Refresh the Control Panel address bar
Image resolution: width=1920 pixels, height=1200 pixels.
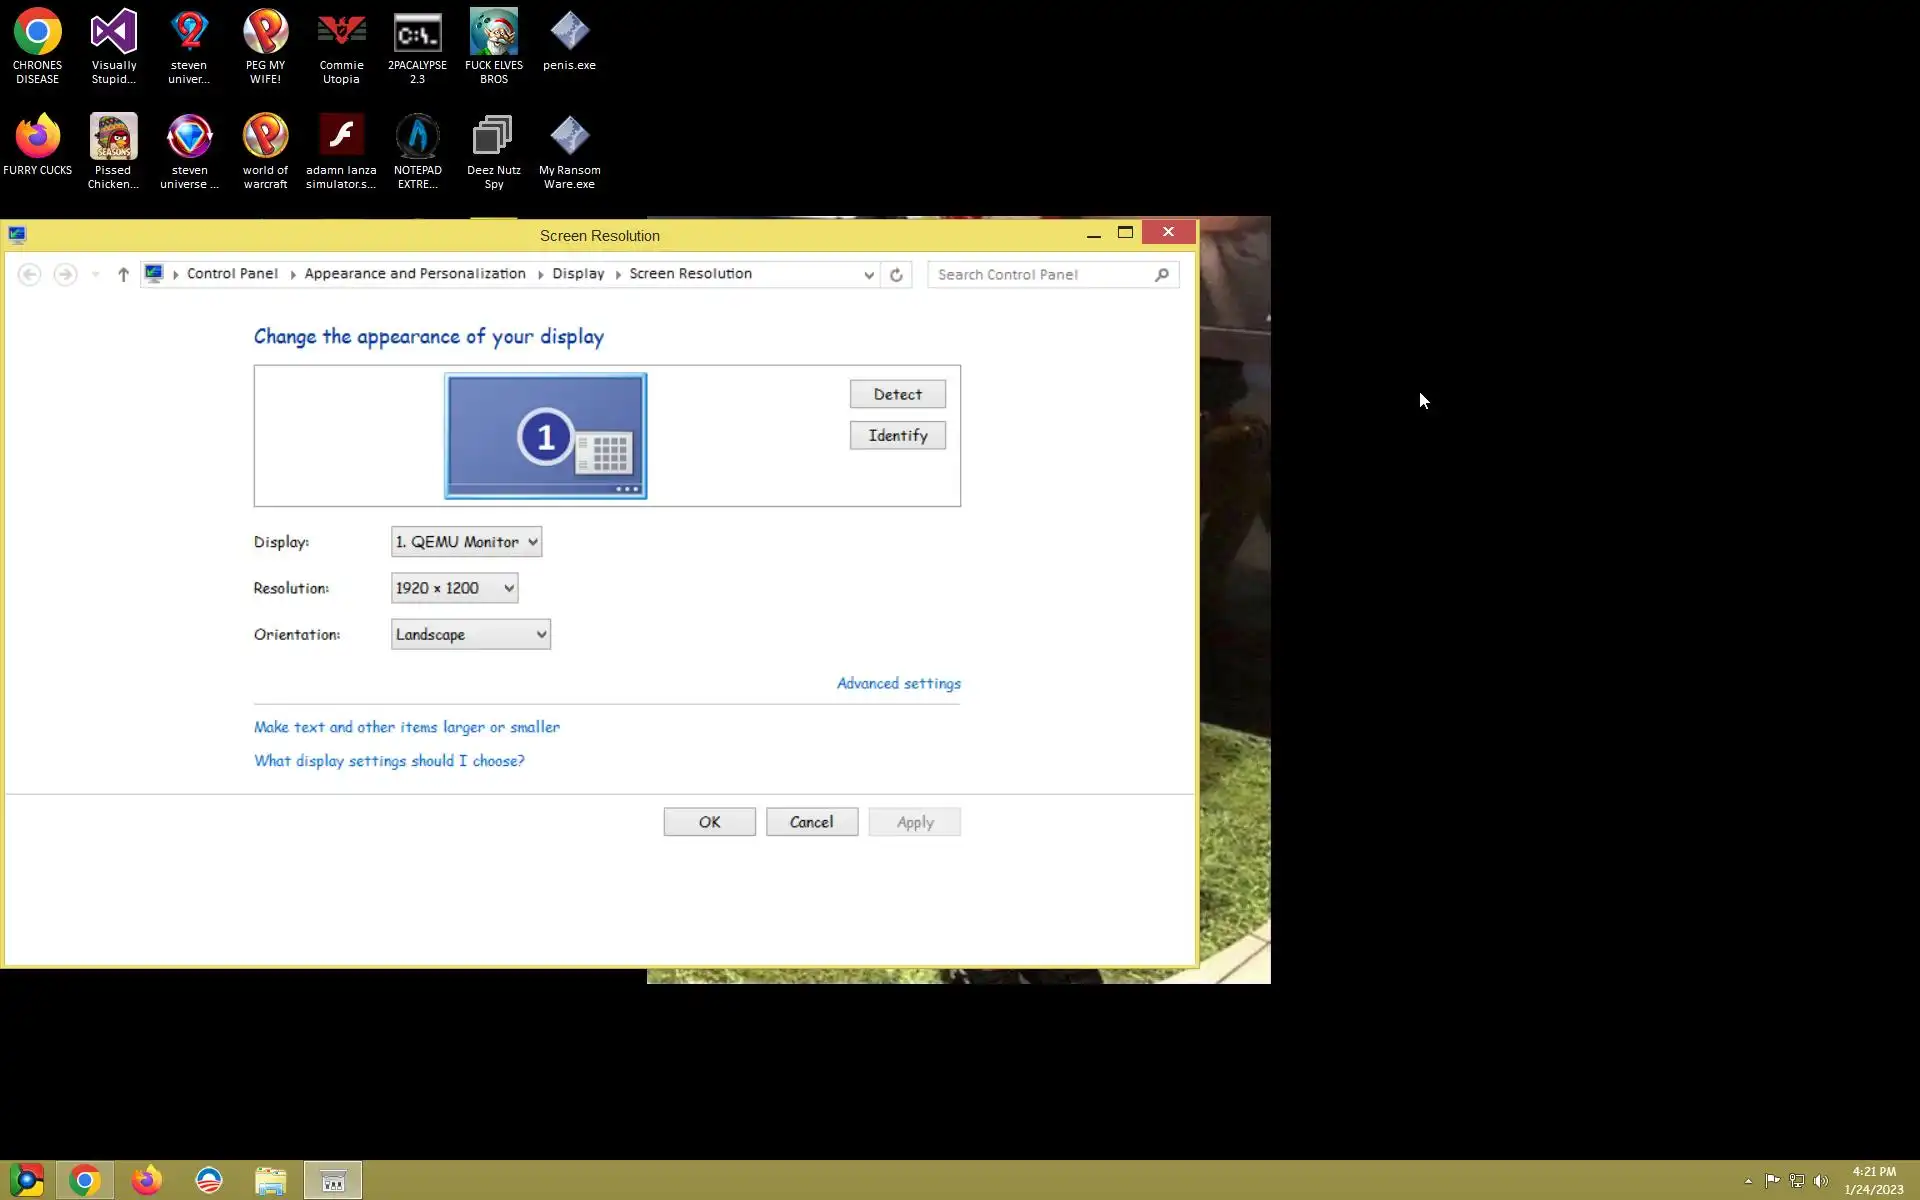tap(896, 275)
